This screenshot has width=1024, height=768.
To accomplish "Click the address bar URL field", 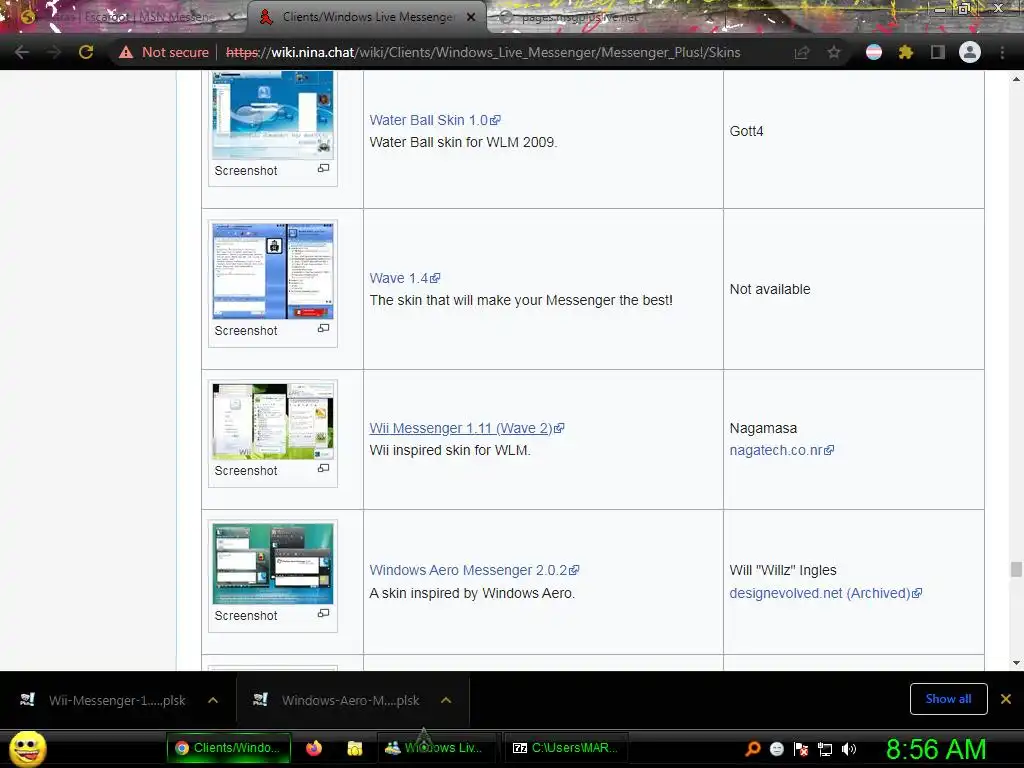I will 483,52.
